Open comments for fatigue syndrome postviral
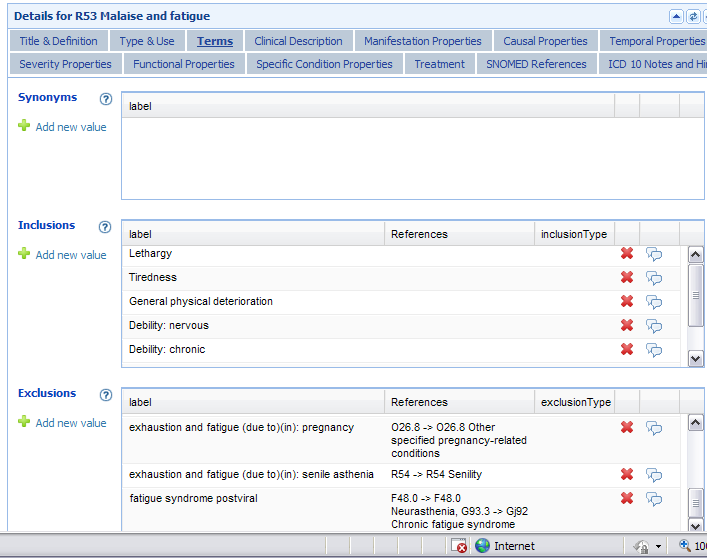 pos(654,499)
